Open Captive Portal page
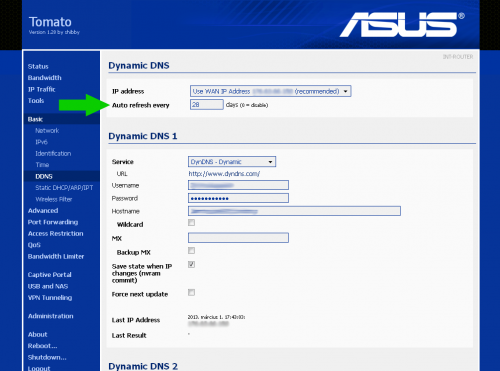 point(50,275)
